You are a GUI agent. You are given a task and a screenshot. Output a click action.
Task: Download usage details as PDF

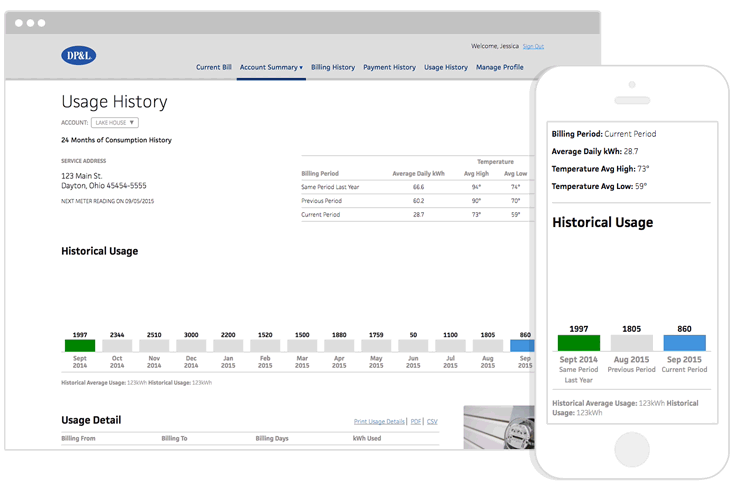416,422
